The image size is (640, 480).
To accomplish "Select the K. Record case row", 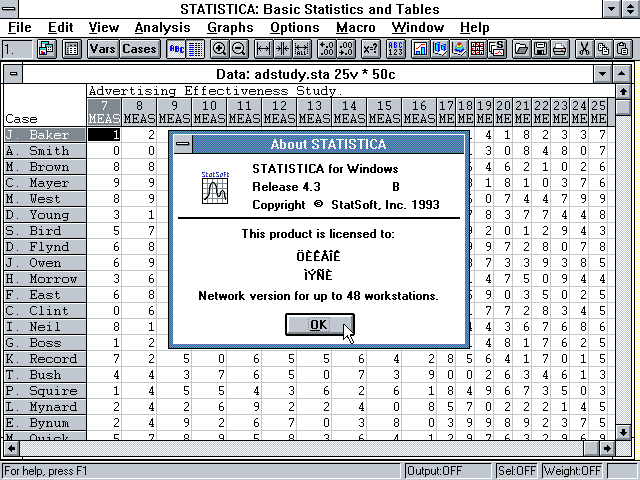I will pos(45,359).
